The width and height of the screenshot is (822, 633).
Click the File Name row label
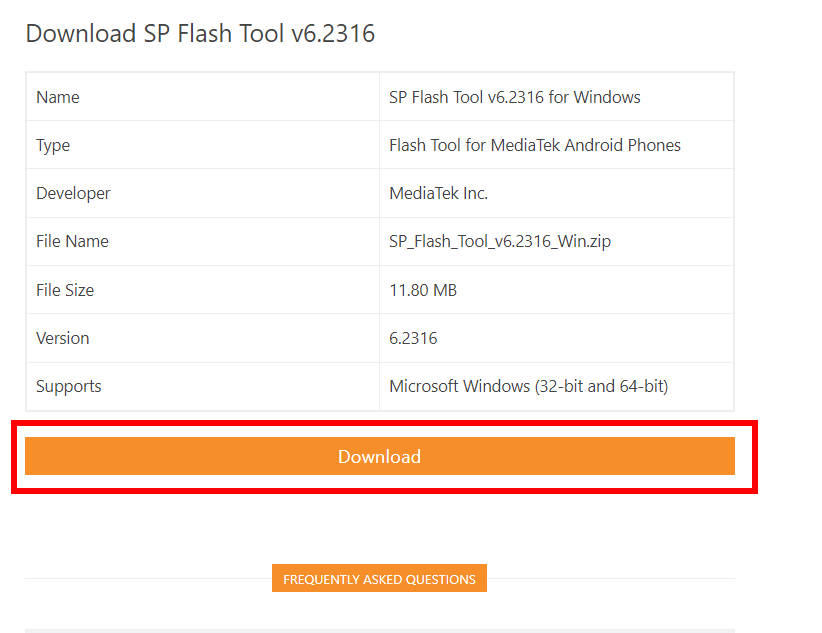point(72,241)
